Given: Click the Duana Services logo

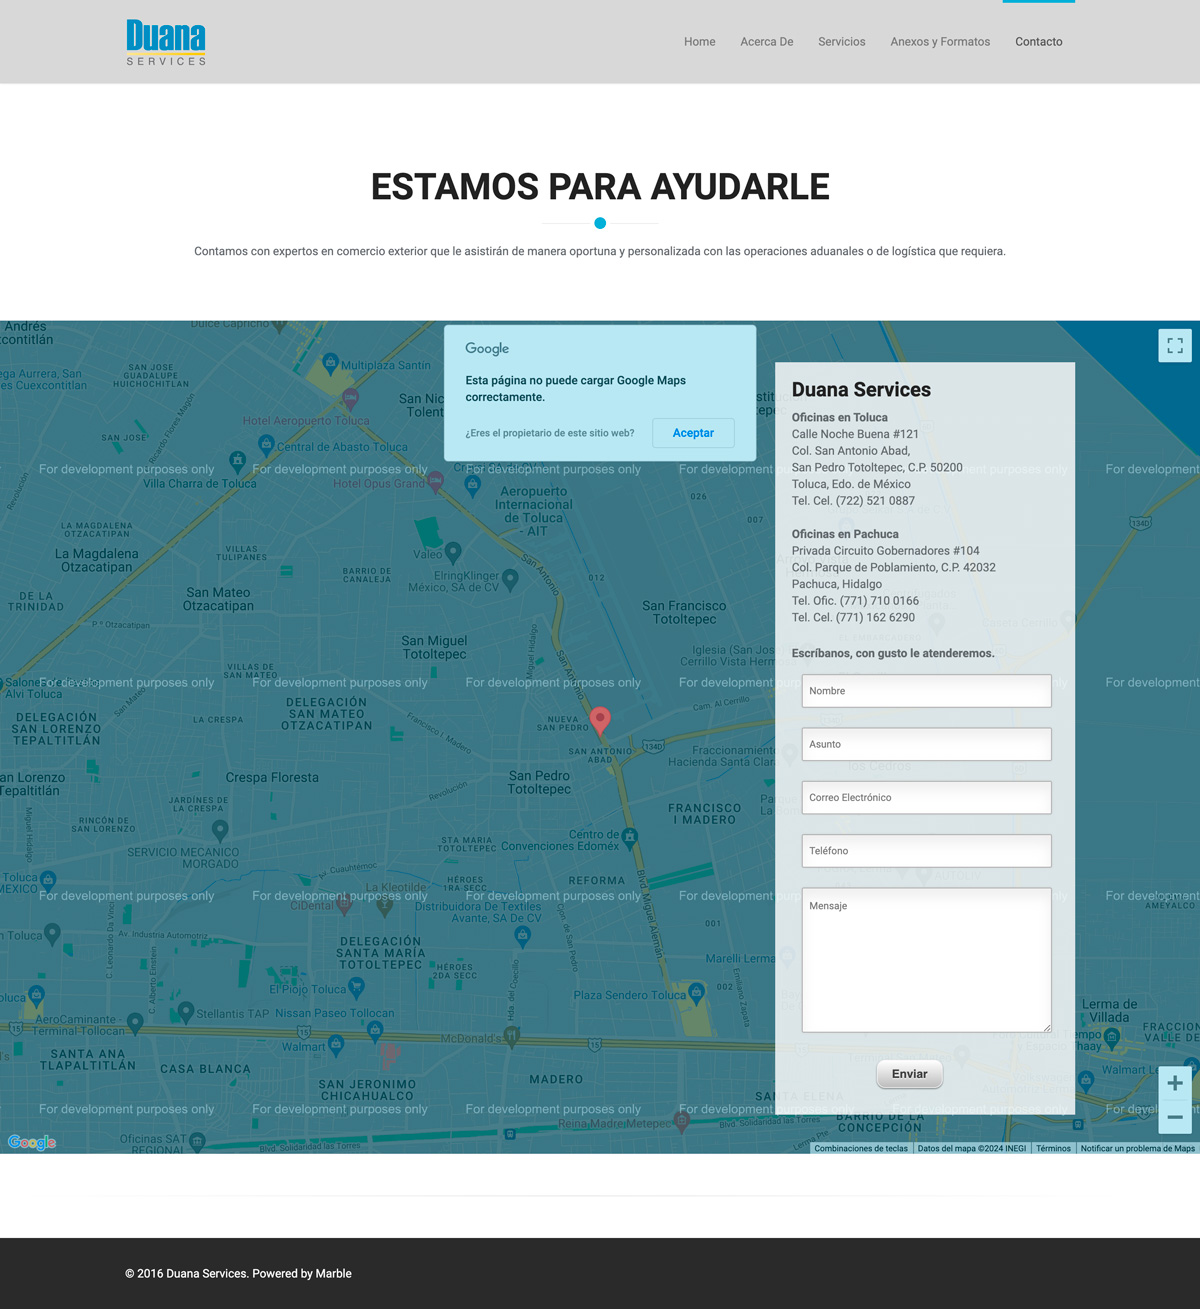Looking at the screenshot, I should pyautogui.click(x=166, y=42).
